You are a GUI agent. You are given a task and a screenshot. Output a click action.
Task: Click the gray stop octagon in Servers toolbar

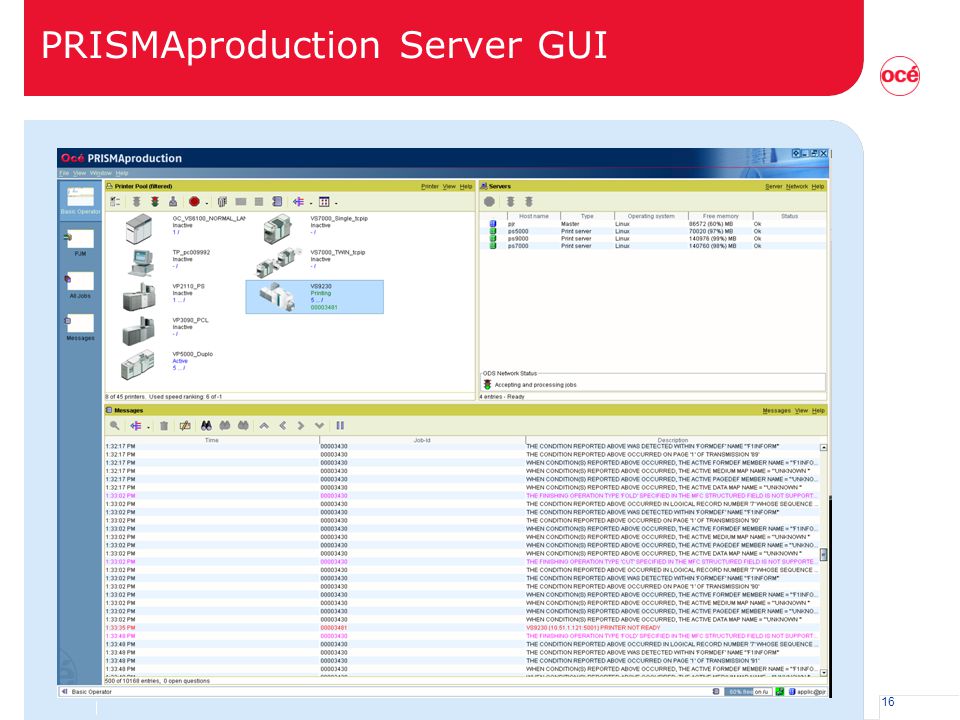coord(489,201)
